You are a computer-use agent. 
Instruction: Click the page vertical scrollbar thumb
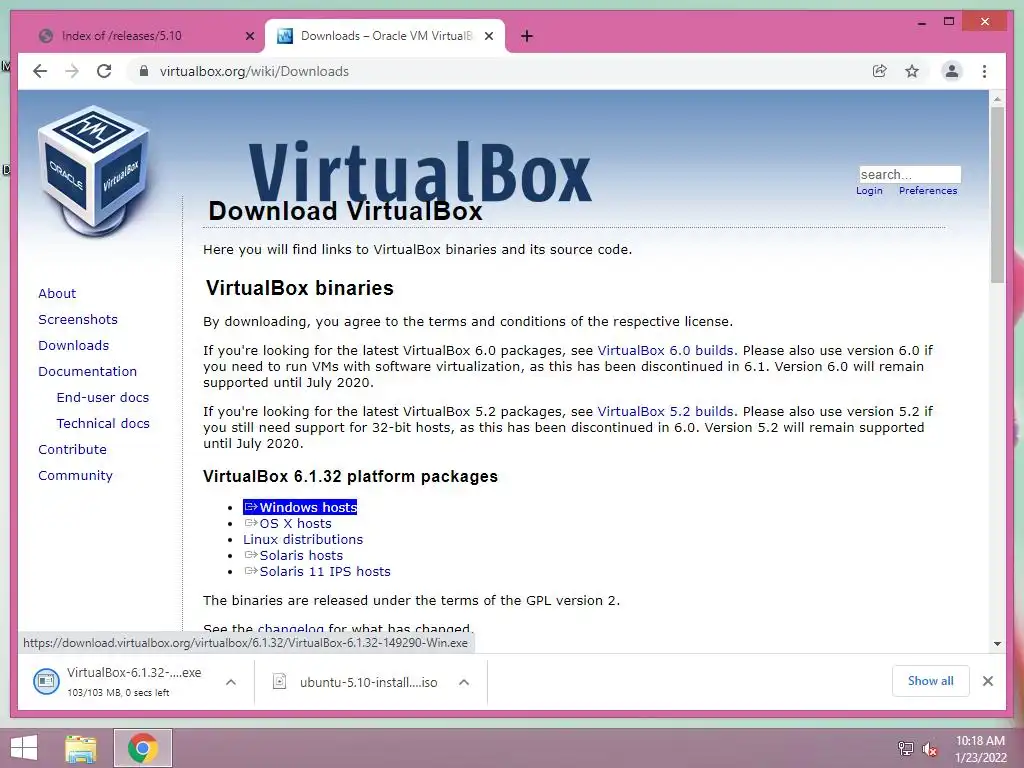(997, 194)
